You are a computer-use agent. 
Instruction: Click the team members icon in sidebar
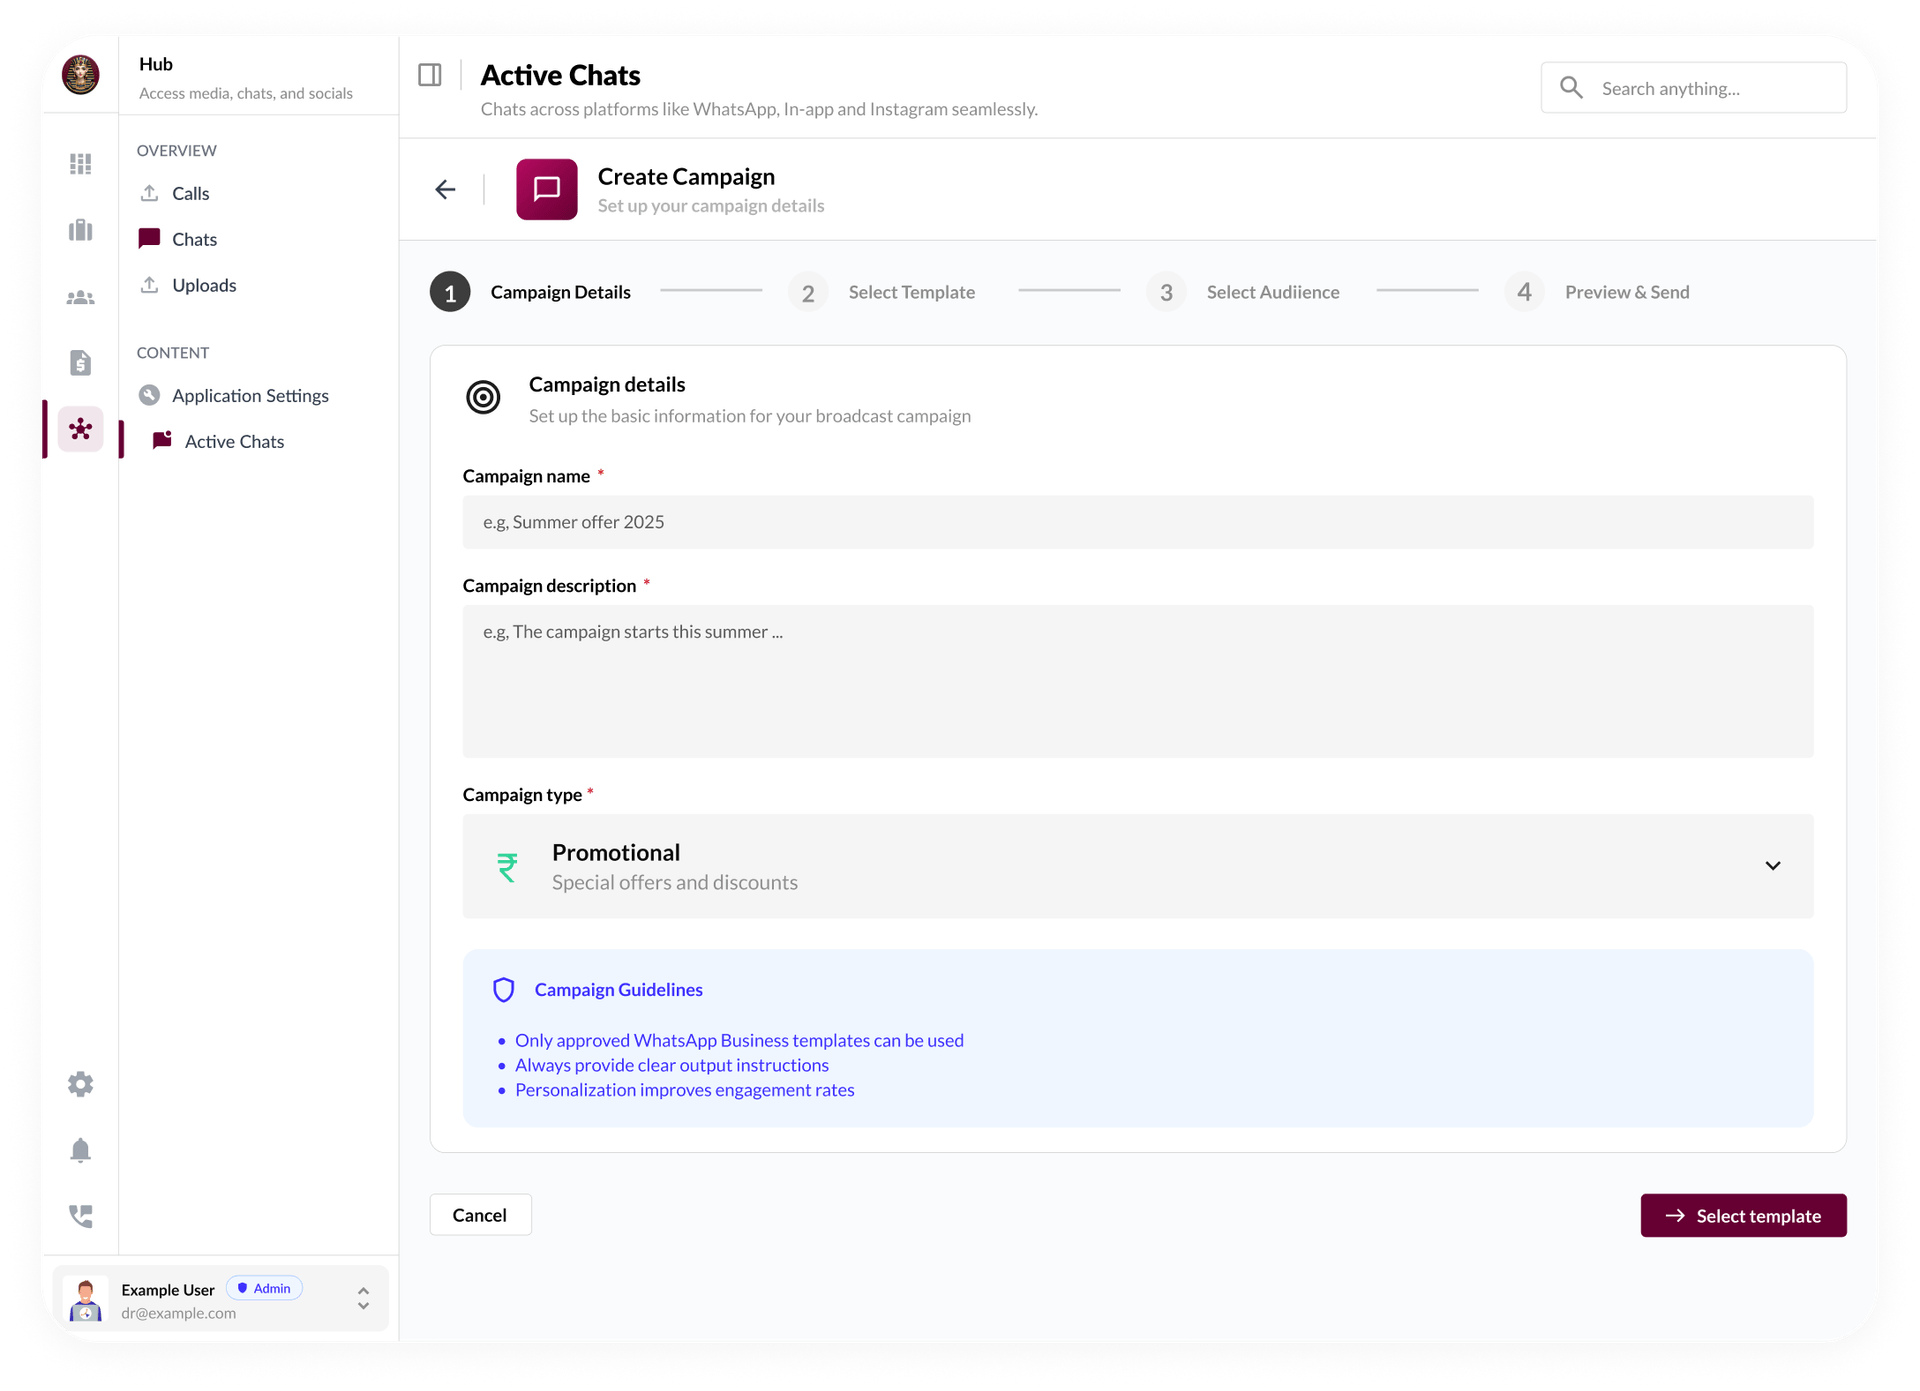[80, 296]
